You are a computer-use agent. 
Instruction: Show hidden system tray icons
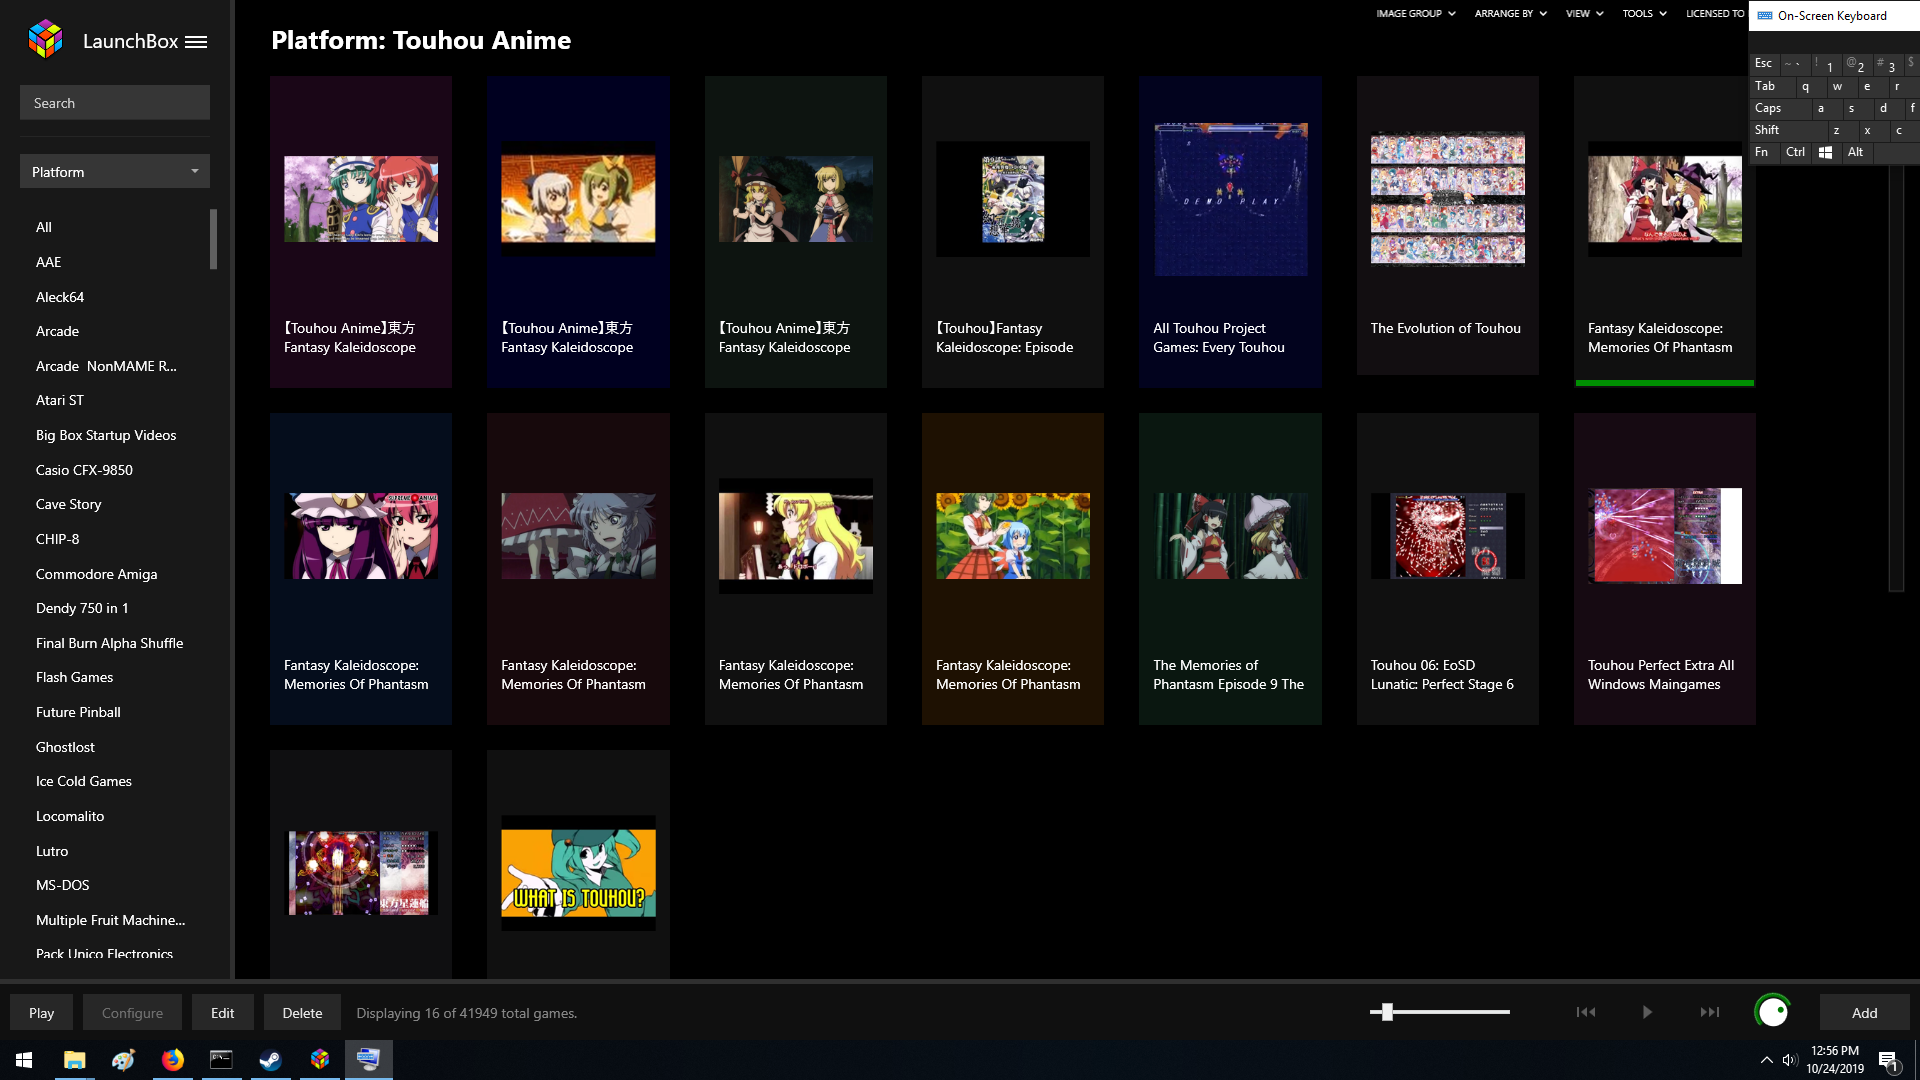point(1766,1060)
